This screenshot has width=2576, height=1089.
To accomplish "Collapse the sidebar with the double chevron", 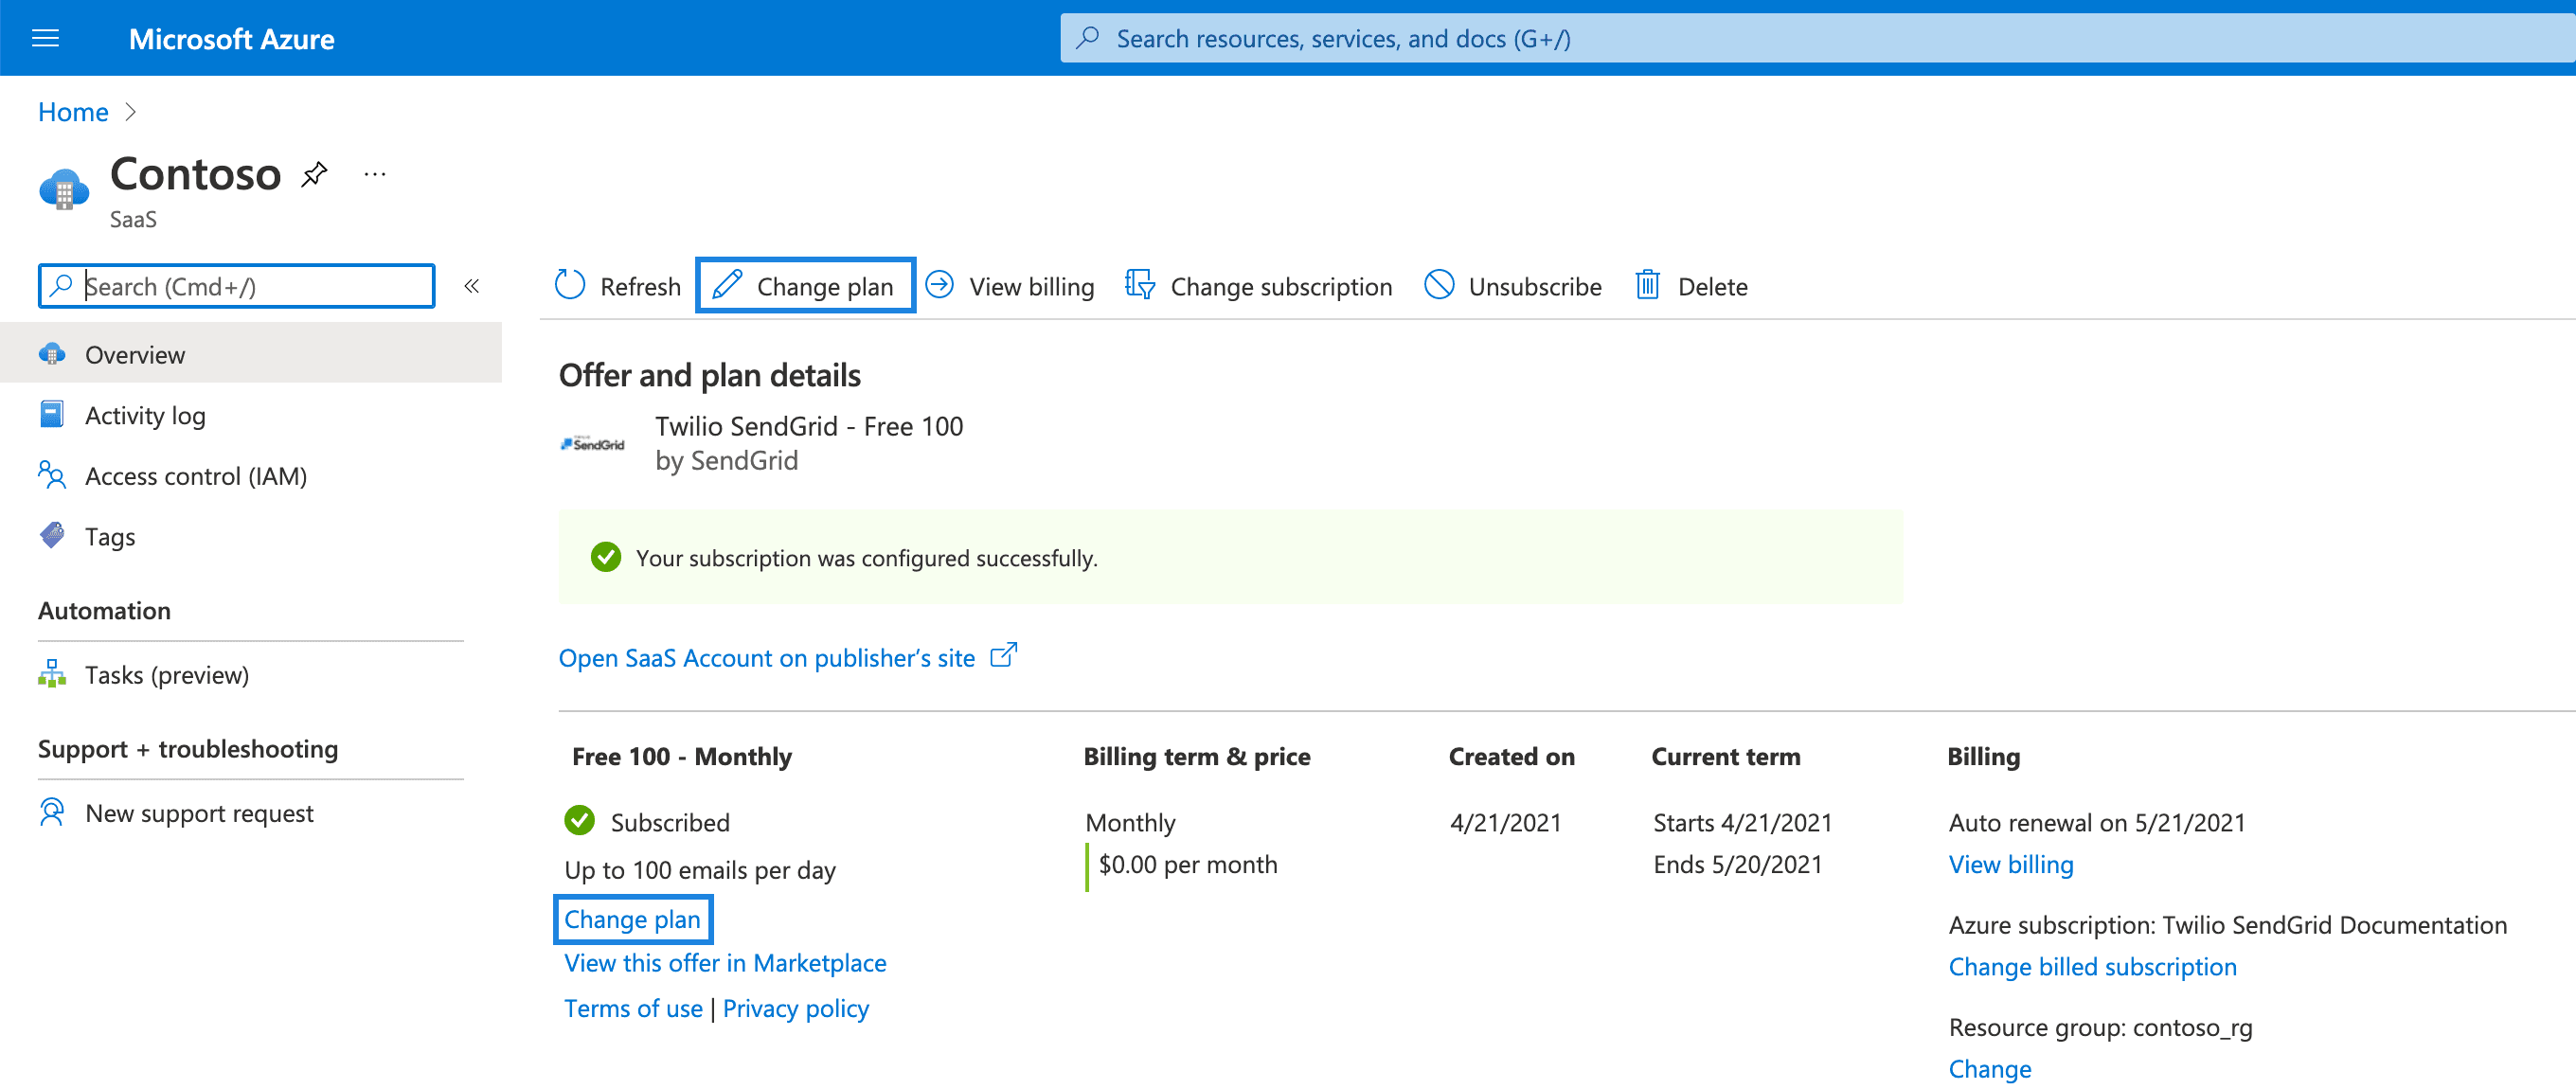I will tap(471, 285).
